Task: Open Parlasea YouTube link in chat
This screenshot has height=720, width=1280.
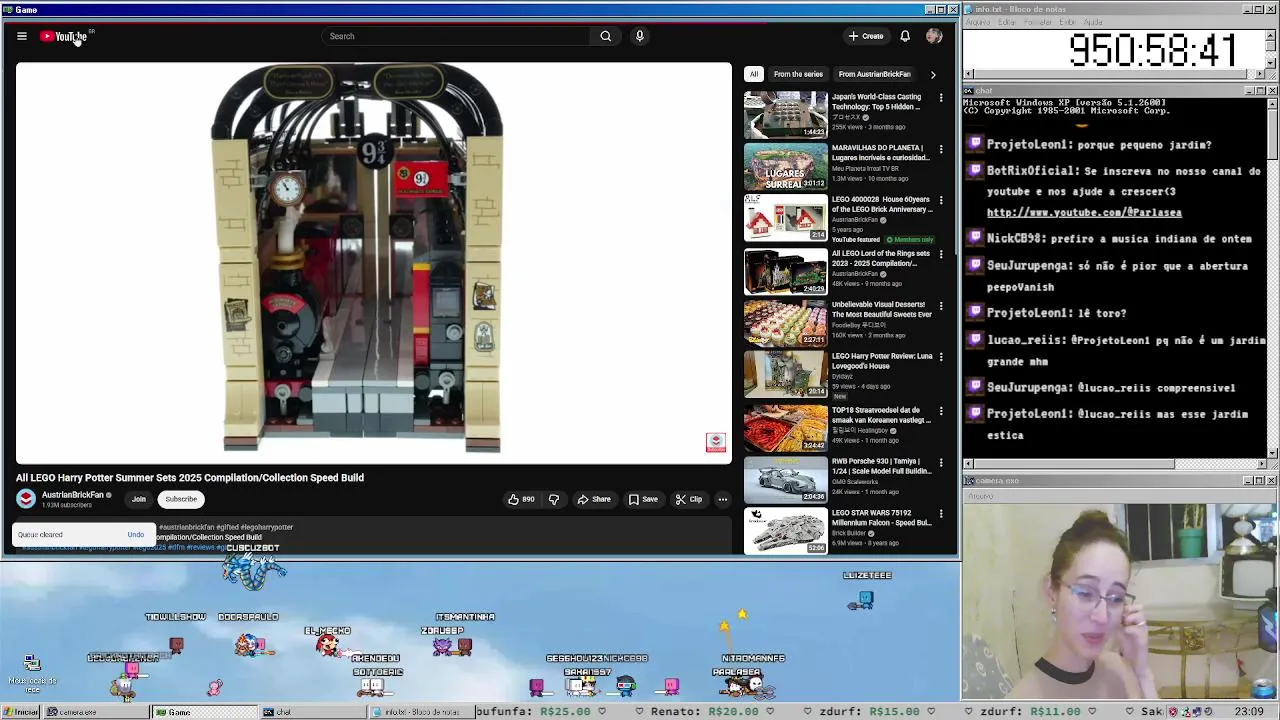Action: point(1084,213)
